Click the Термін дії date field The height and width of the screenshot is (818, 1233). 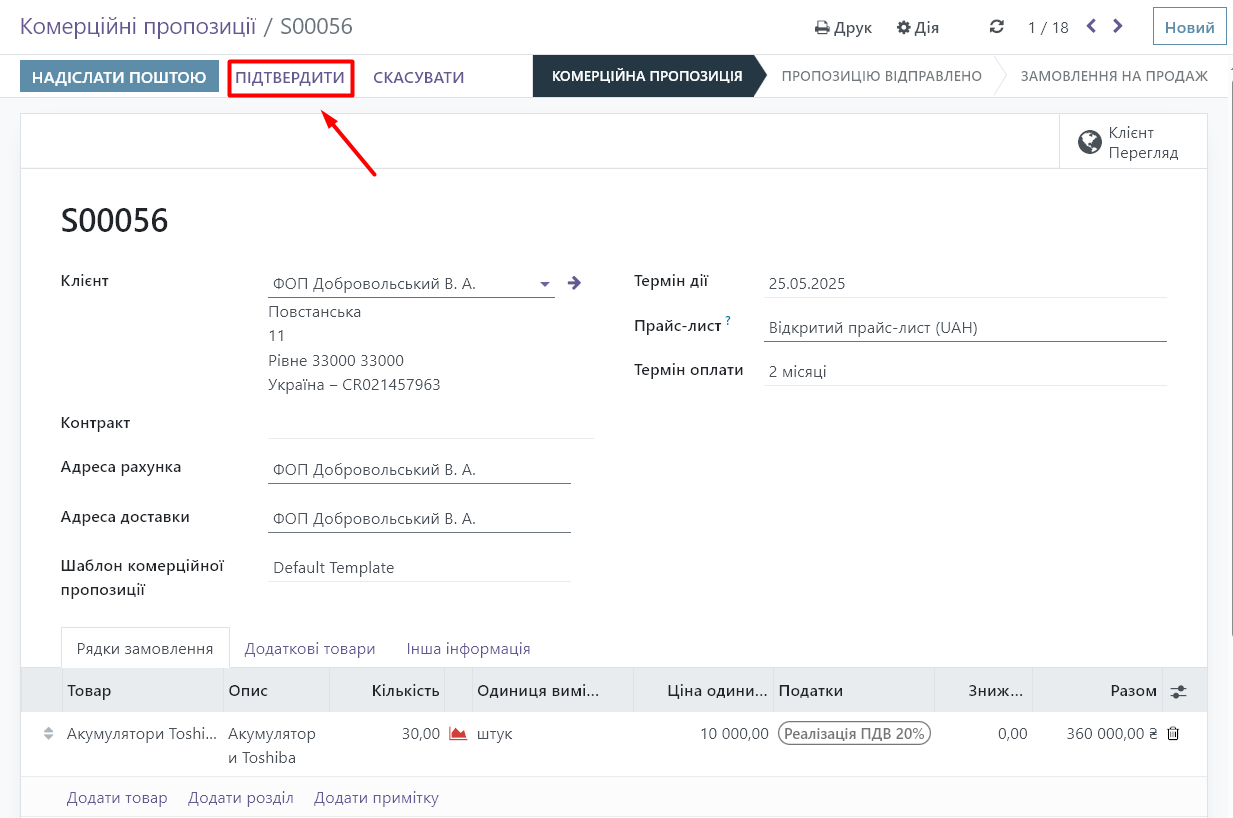coord(964,284)
